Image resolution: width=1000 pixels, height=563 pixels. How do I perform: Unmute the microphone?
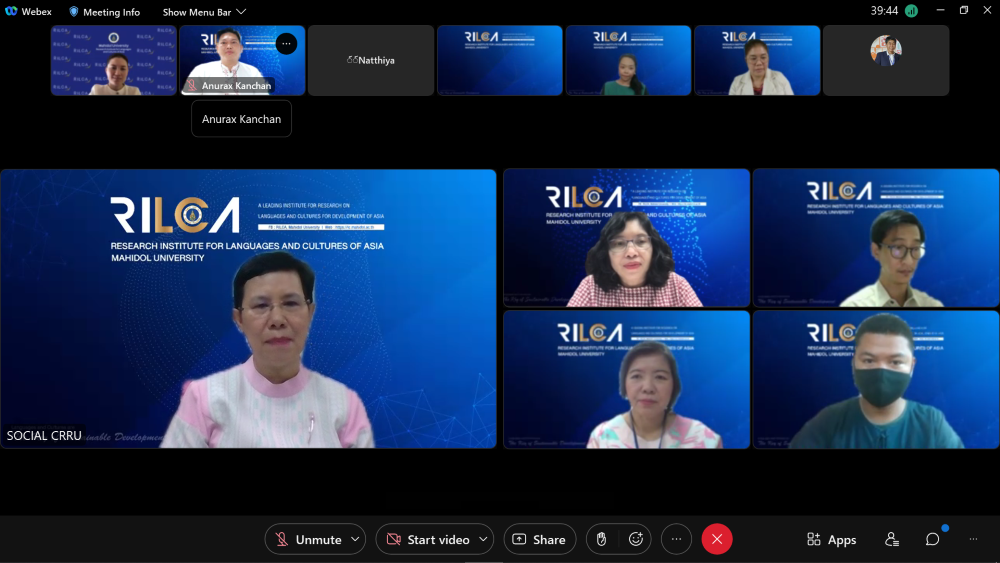click(x=309, y=539)
